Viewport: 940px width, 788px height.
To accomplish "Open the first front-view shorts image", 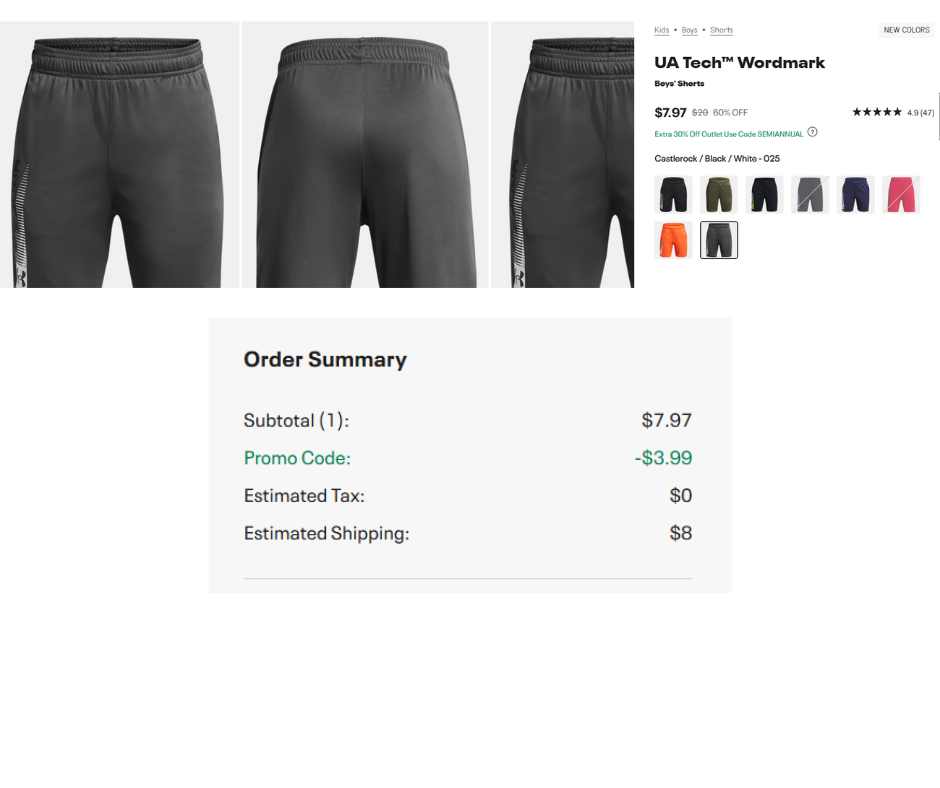I will [119, 155].
